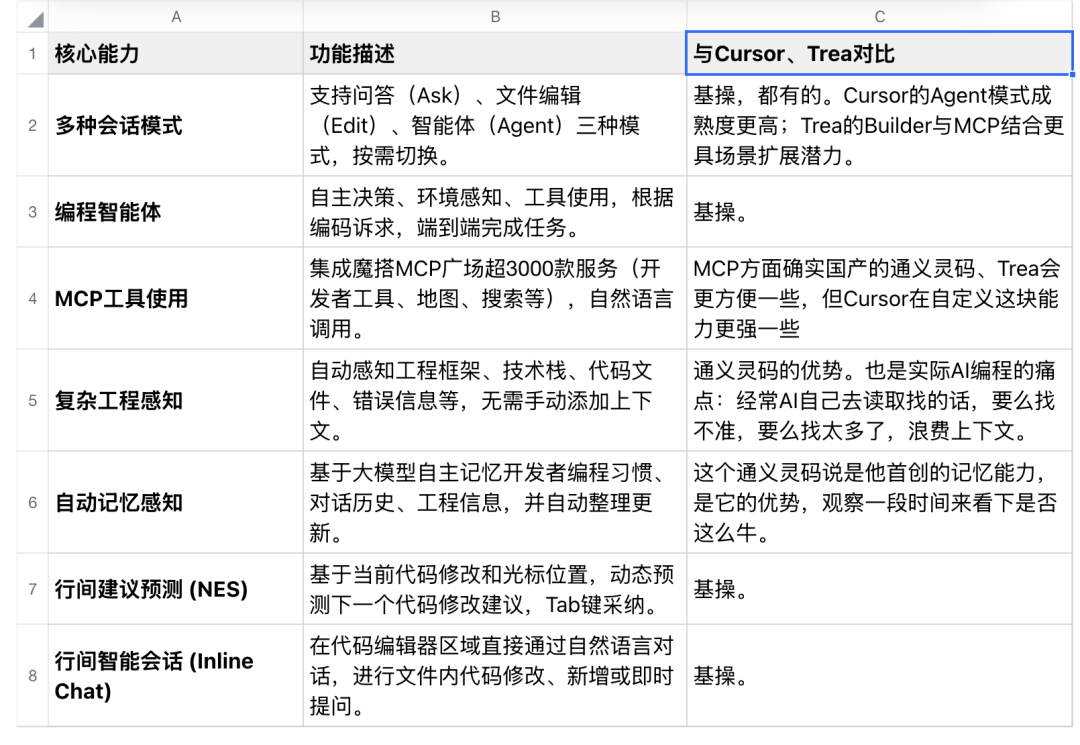1080x745 pixels.
Task: Click comparison cell starting 'MCP方面确实国产'
Action: click(x=880, y=299)
